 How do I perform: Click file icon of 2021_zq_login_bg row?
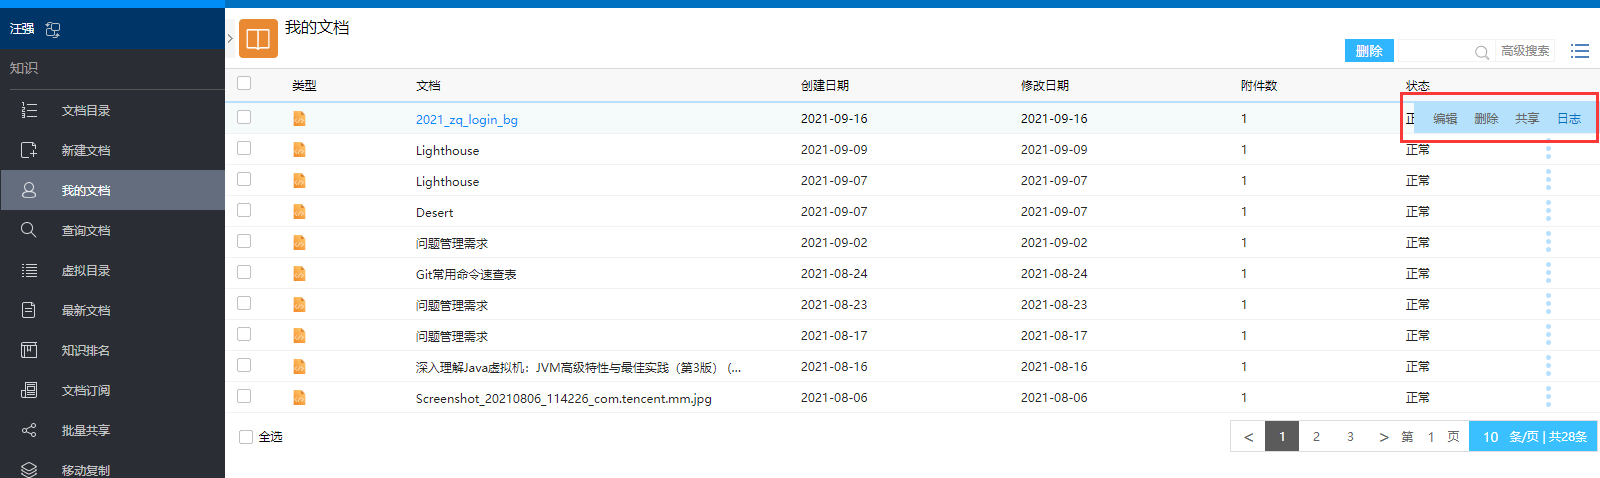[x=299, y=119]
